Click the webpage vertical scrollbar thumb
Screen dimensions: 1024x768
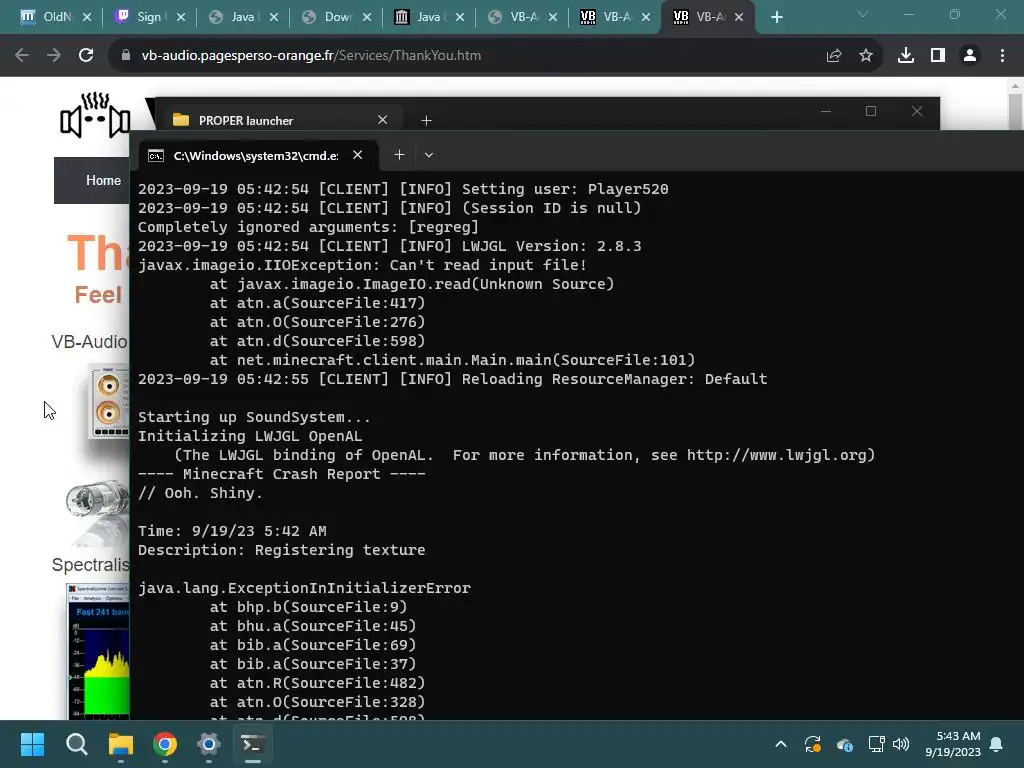[x=1015, y=111]
